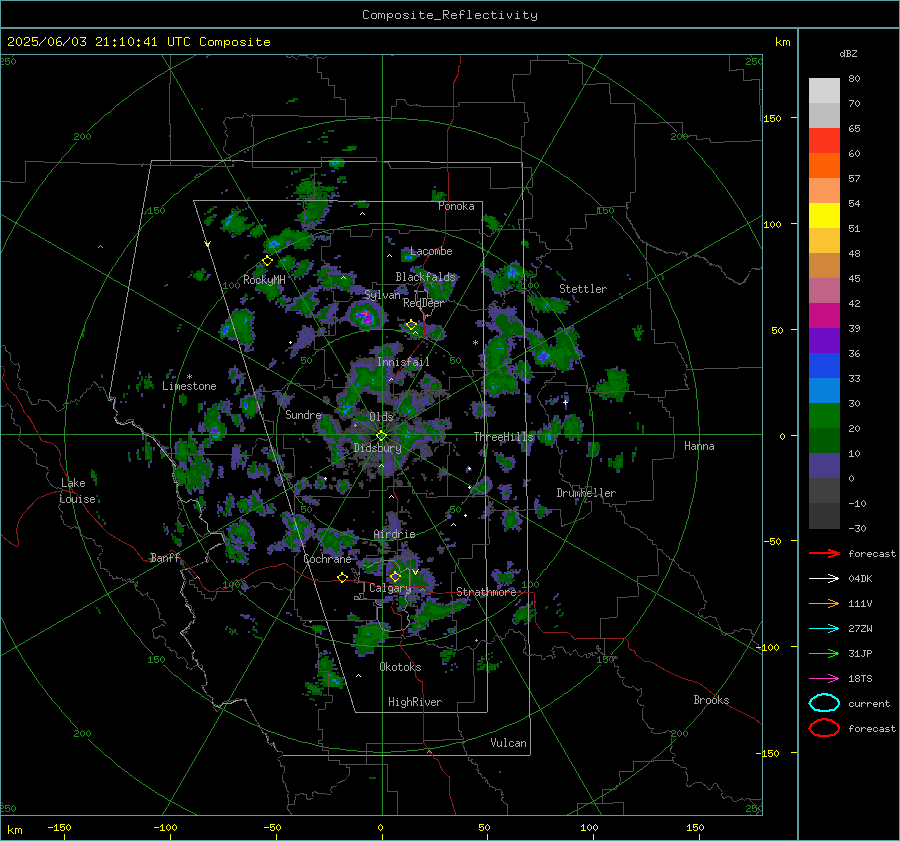Screen dimensions: 900x841
Task: Click the ThreeHills town label
Action: 503,437
